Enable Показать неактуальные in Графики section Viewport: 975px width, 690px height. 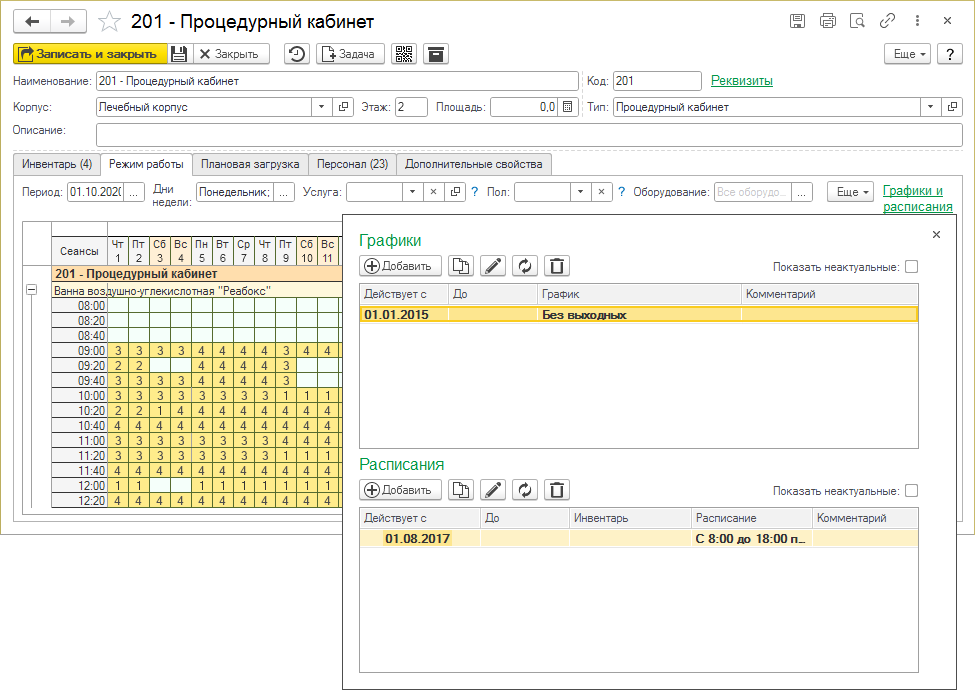pos(910,267)
